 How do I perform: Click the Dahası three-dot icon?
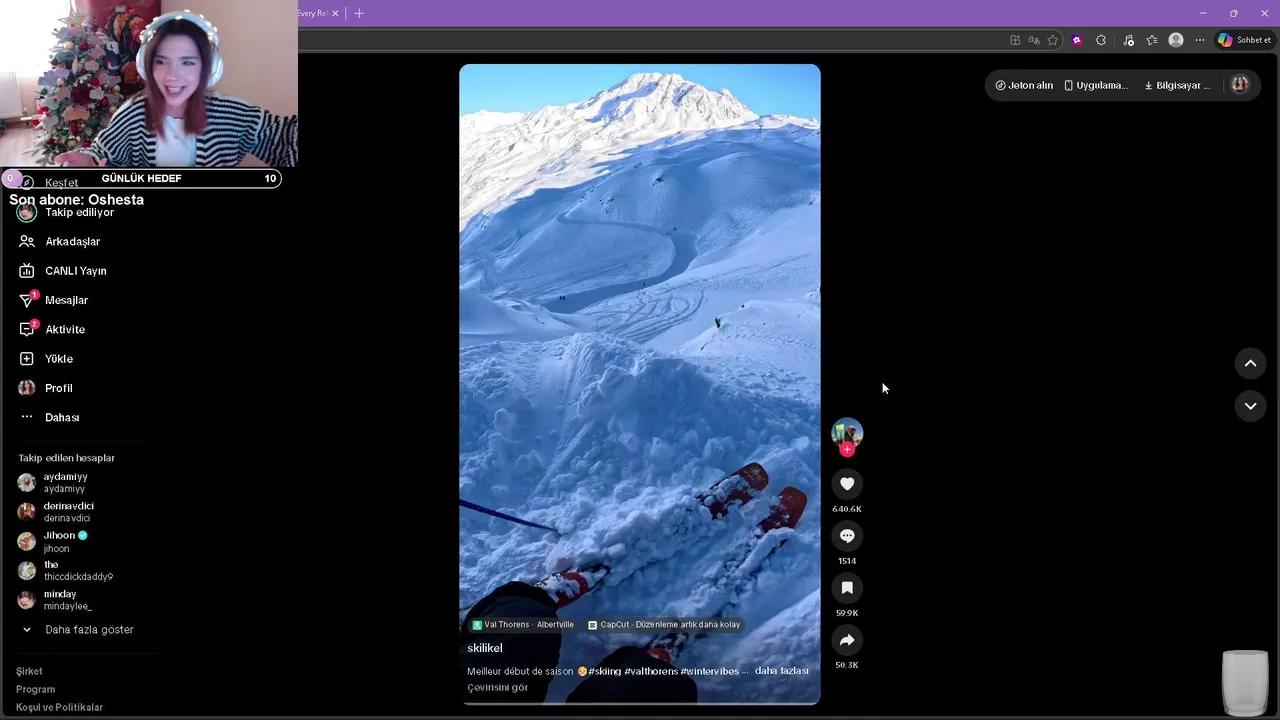pos(27,417)
